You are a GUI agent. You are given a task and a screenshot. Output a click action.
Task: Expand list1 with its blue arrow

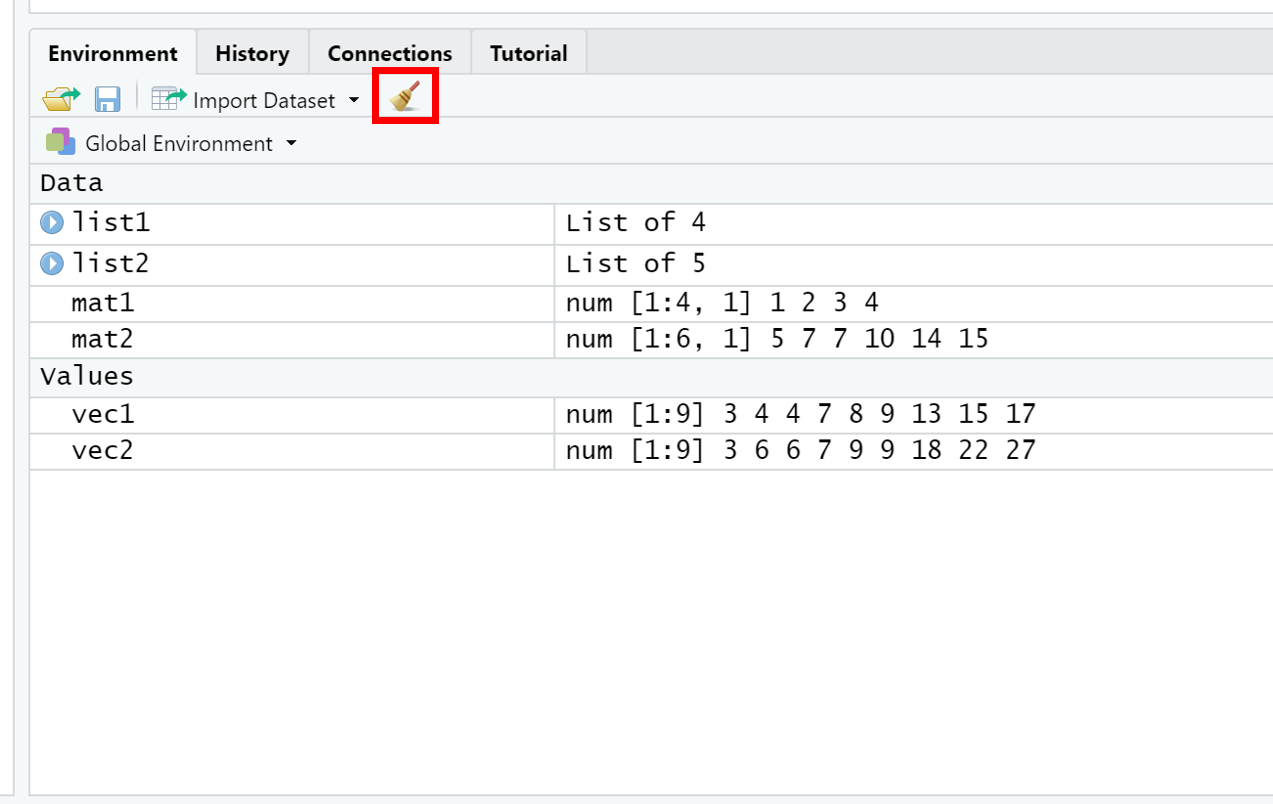pos(51,222)
